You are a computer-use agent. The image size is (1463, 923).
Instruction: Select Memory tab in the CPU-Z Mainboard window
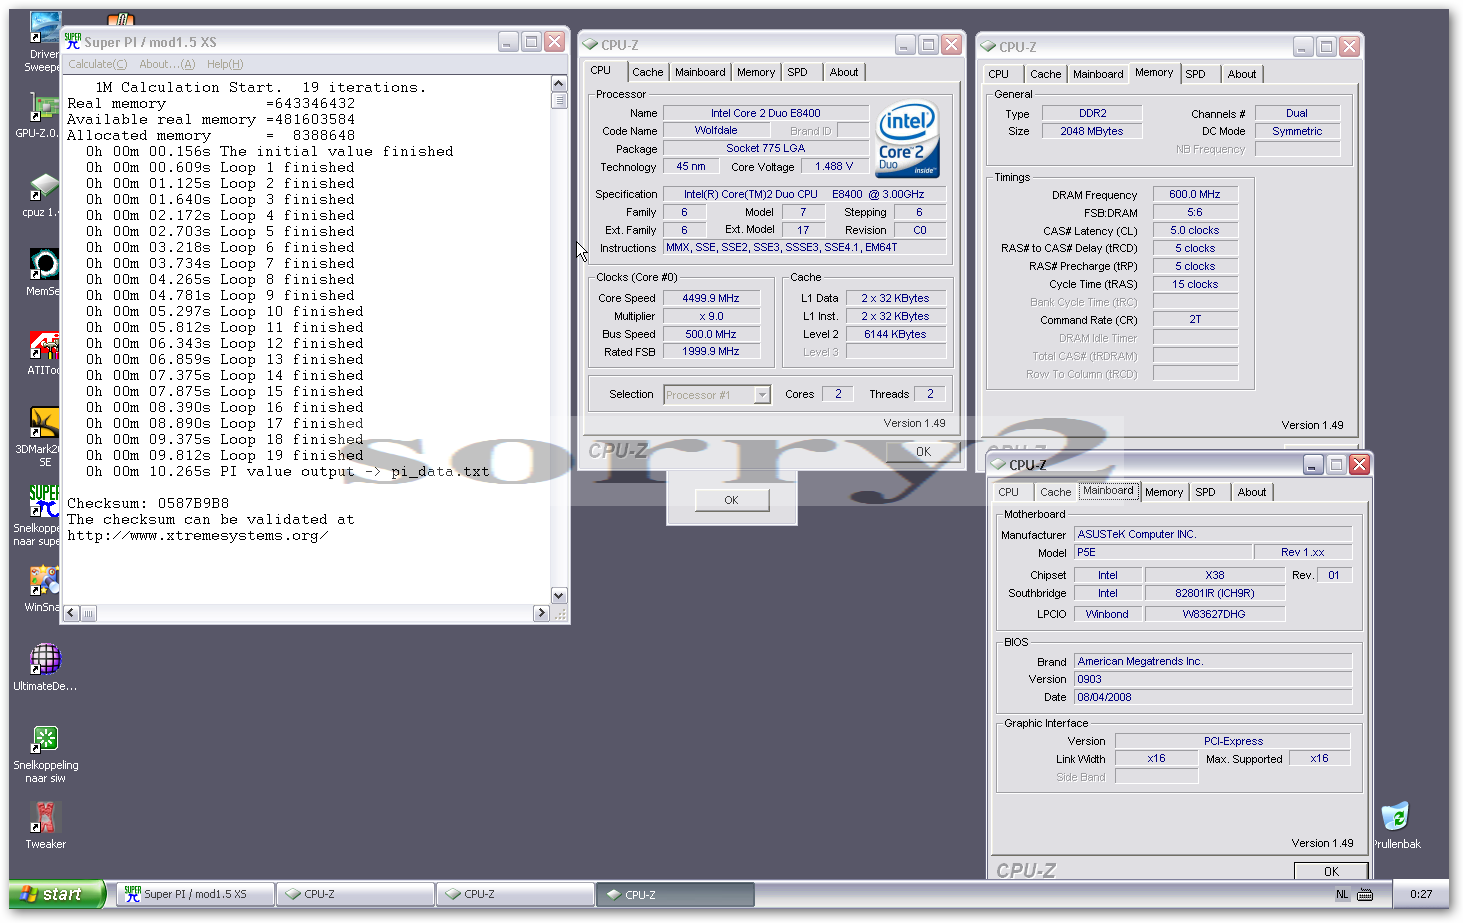[x=1164, y=492]
